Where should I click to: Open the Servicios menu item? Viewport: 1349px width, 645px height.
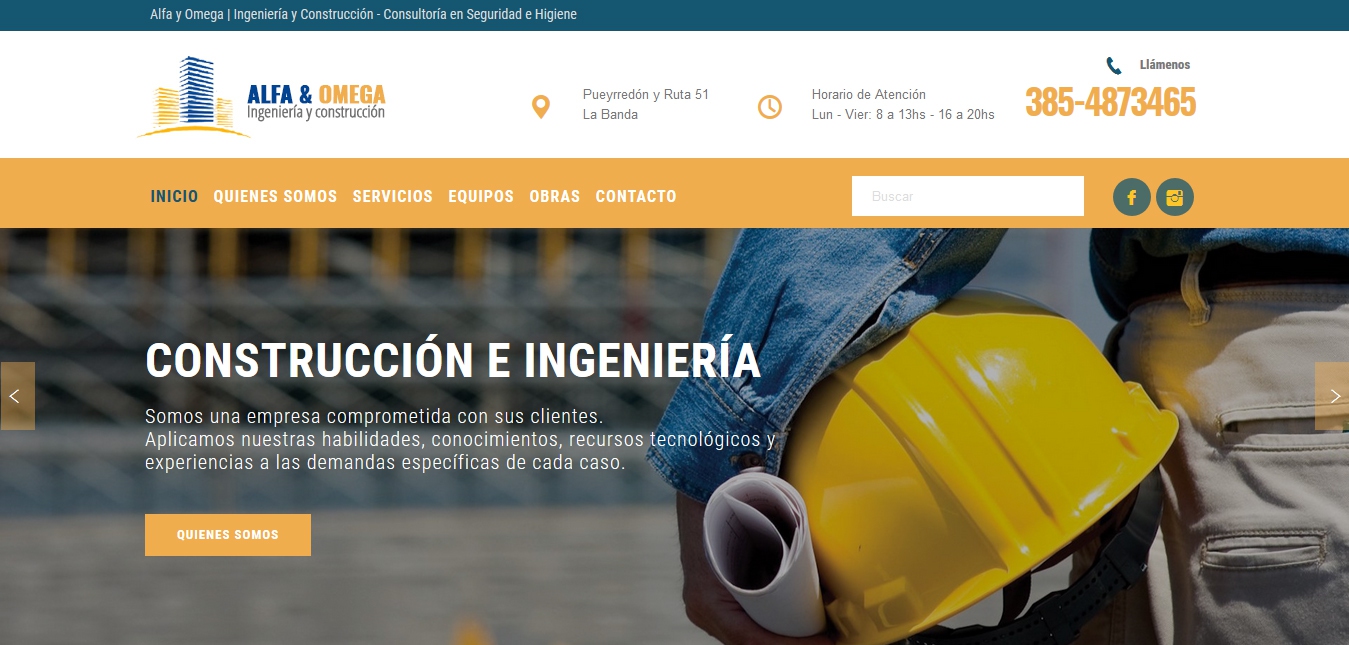(392, 196)
